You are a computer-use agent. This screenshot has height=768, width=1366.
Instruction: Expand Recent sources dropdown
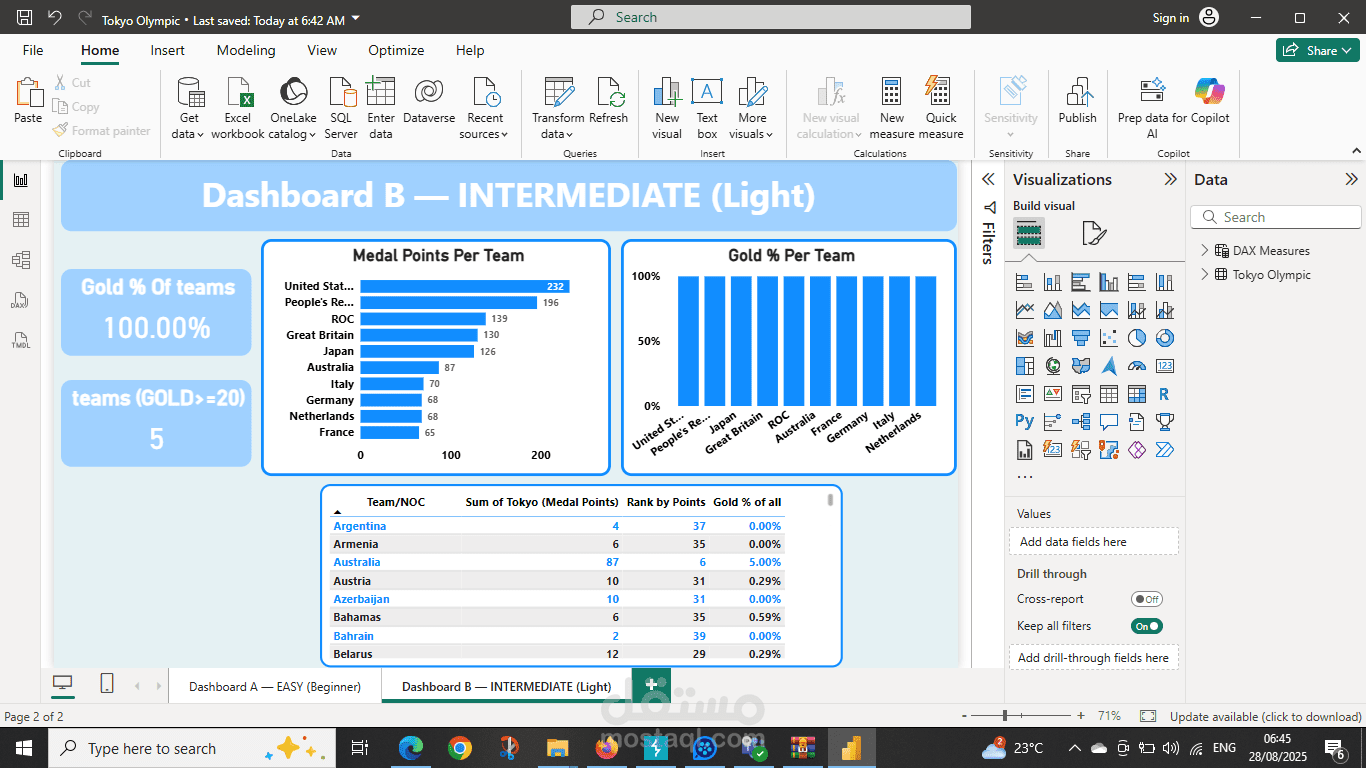[485, 108]
